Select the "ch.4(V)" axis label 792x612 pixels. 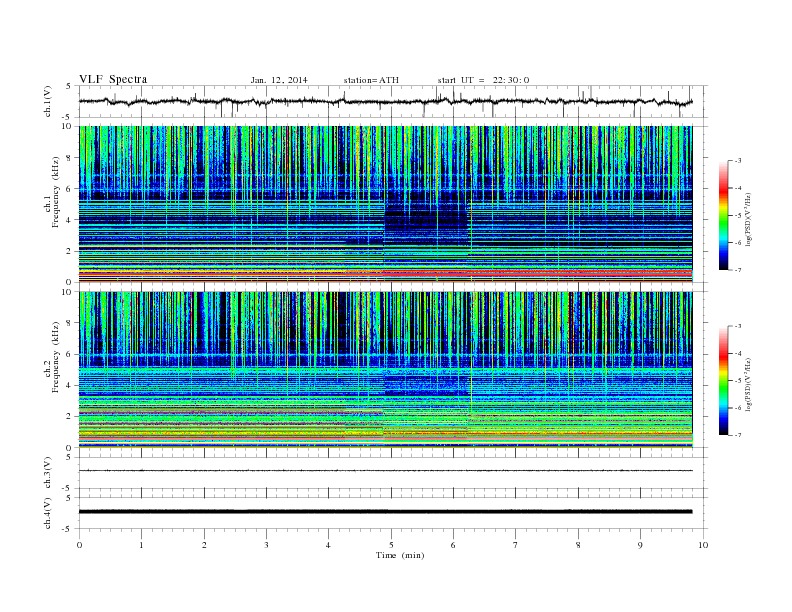(48, 513)
